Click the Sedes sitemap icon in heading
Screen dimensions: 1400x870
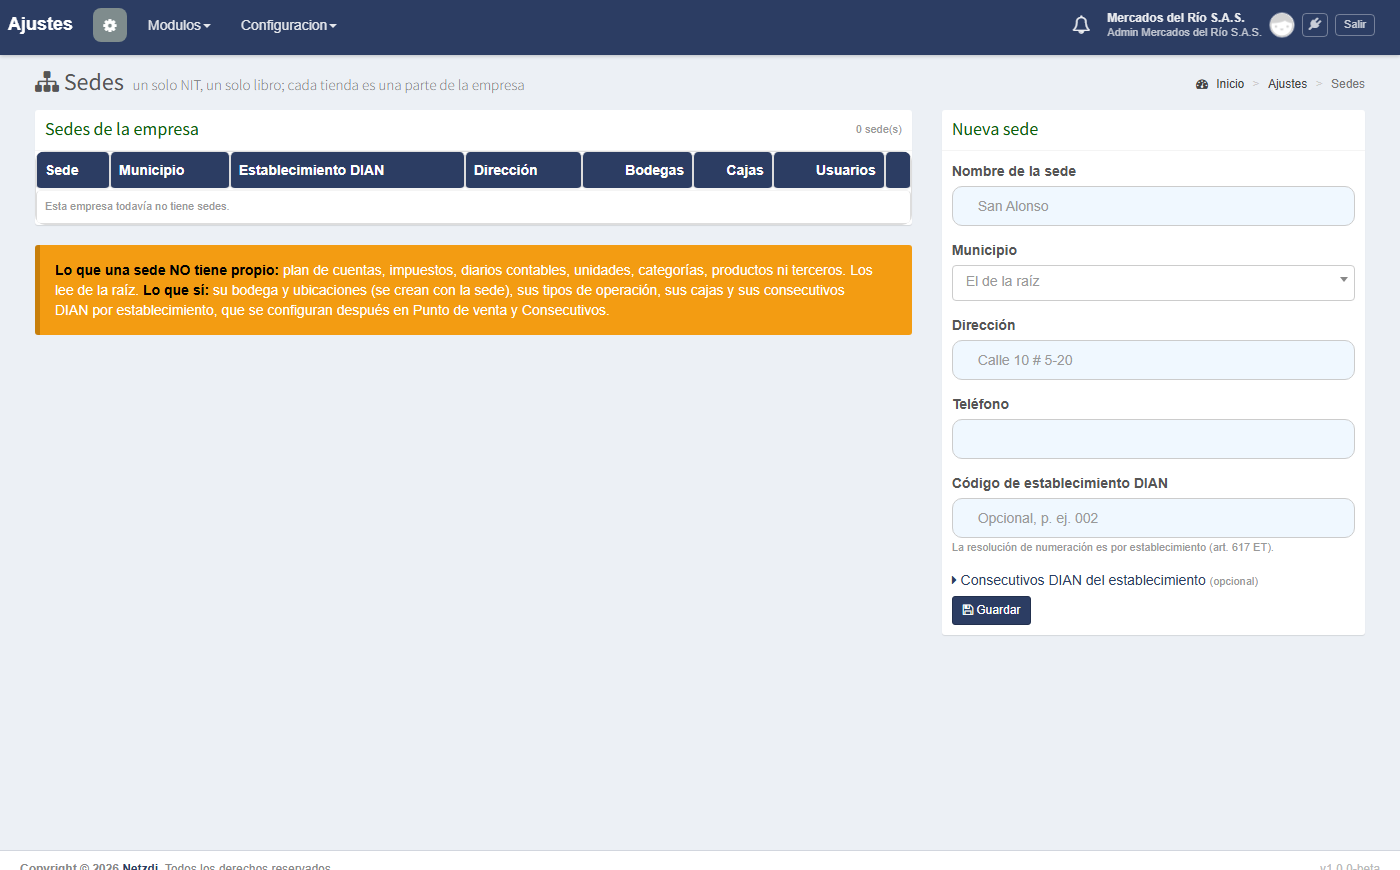[x=47, y=82]
